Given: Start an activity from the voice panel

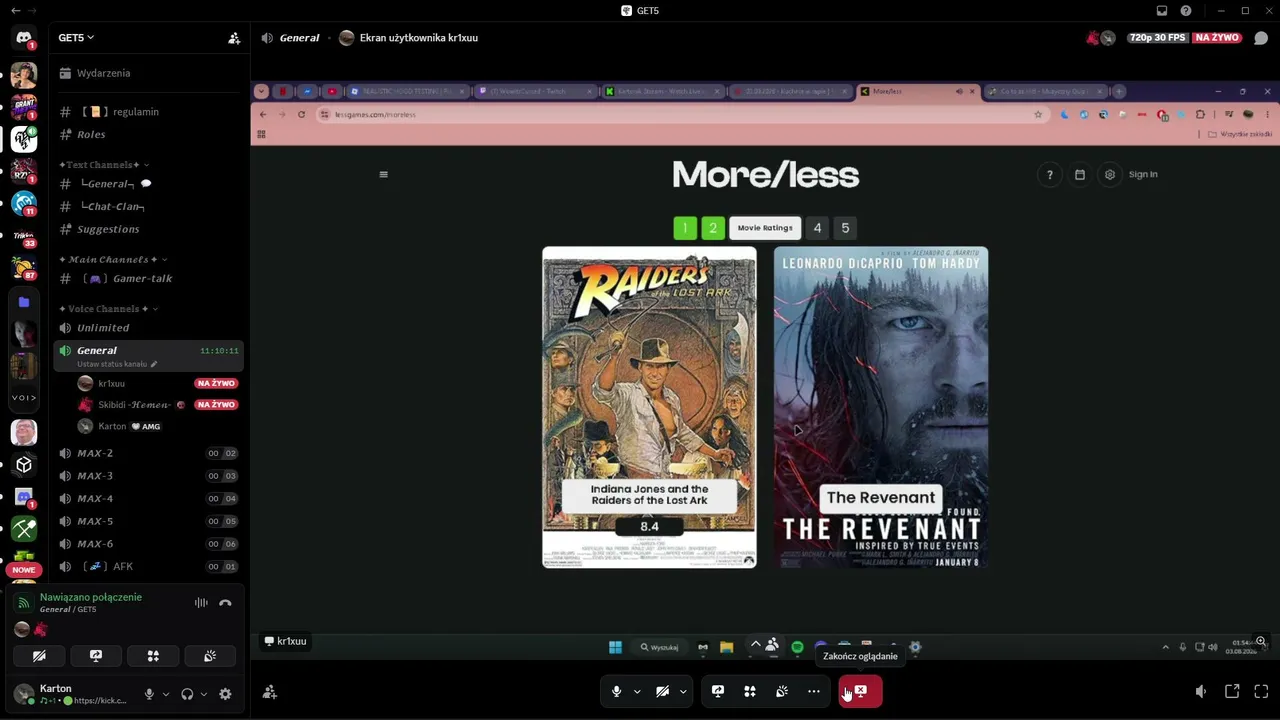Looking at the screenshot, I should [x=153, y=656].
